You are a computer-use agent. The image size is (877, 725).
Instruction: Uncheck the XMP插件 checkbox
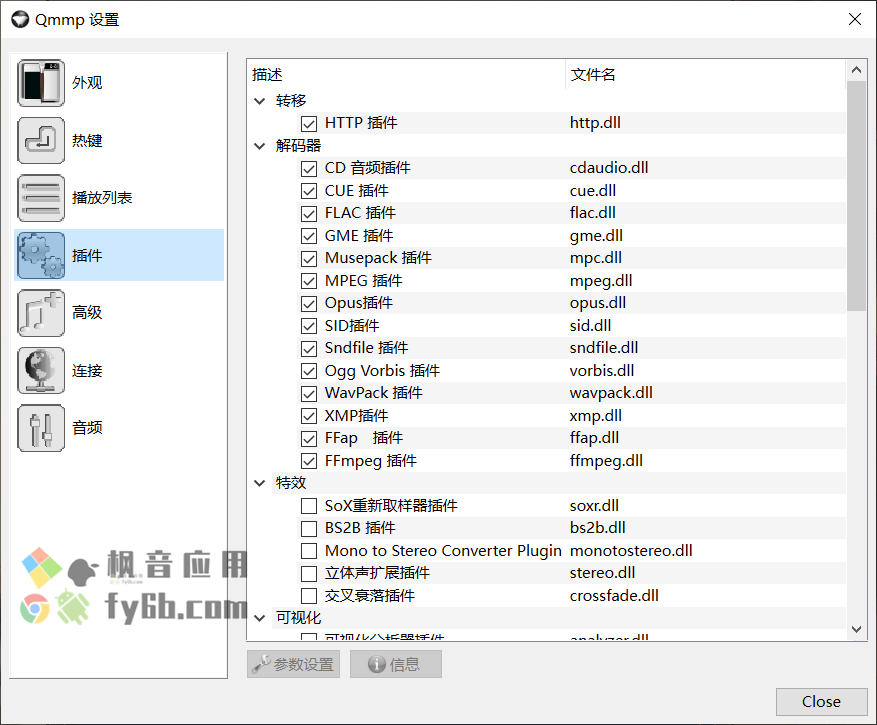pyautogui.click(x=309, y=416)
